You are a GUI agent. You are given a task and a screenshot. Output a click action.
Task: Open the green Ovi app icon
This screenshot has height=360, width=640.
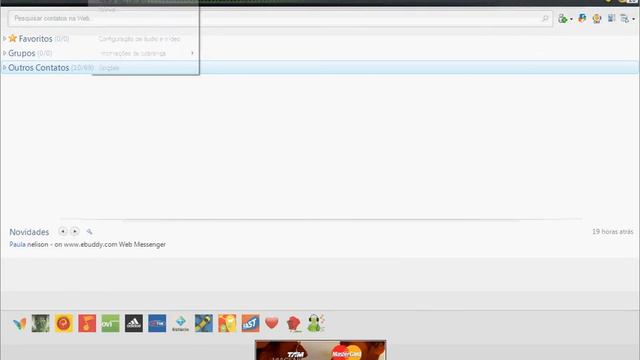(x=110, y=323)
